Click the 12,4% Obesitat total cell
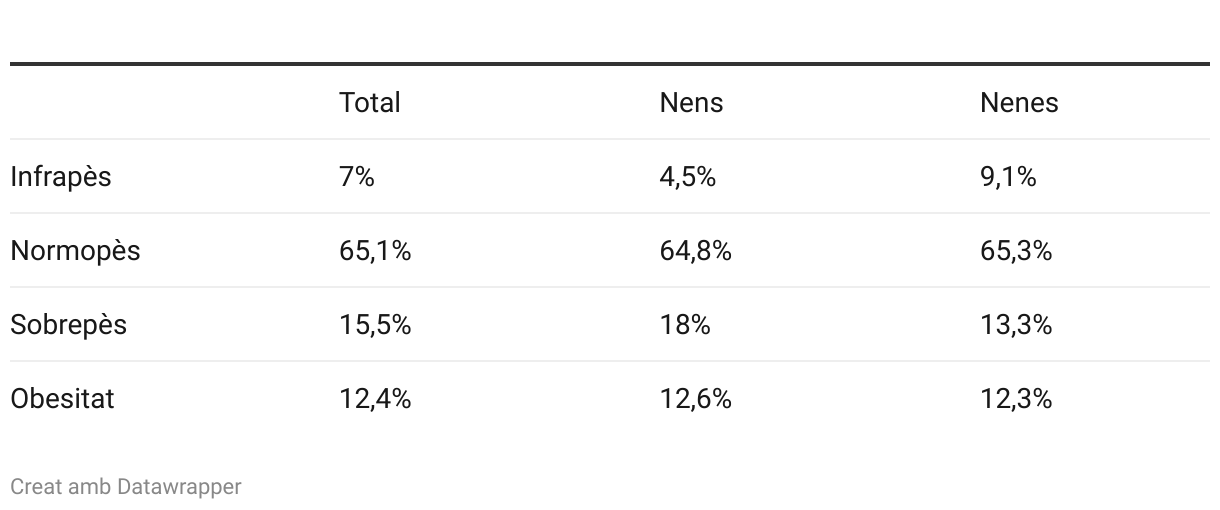This screenshot has width=1220, height=510. 375,399
